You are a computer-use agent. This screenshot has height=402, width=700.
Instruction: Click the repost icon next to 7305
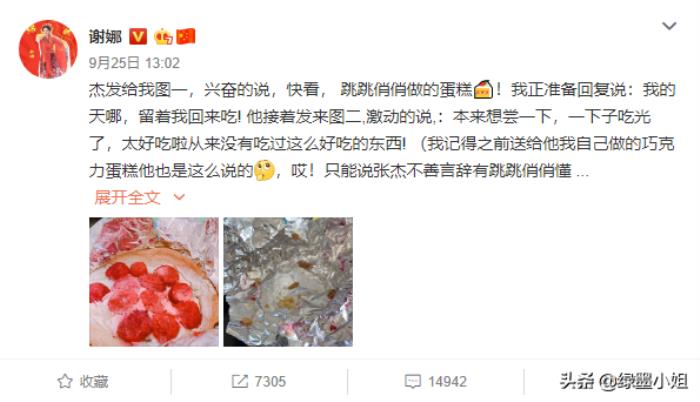click(239, 381)
